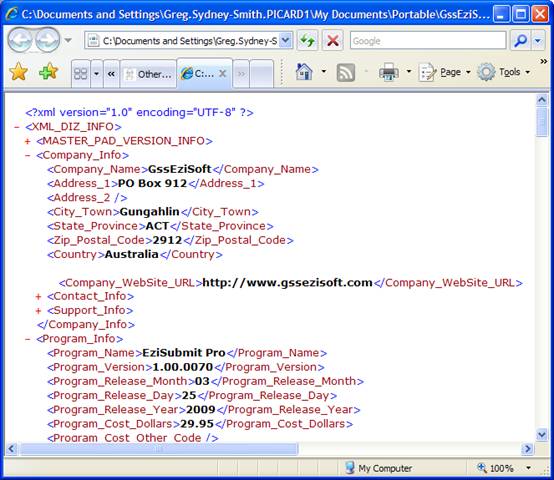Switch to the Other... tab
554x480 pixels.
(x=148, y=74)
